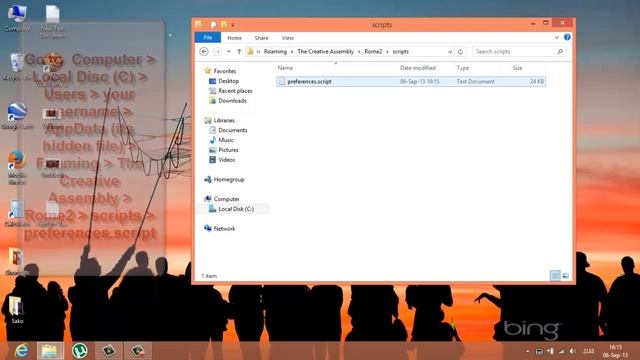The height and width of the screenshot is (360, 640).
Task: Select the Google Earth desktop icon
Action: coord(17,116)
